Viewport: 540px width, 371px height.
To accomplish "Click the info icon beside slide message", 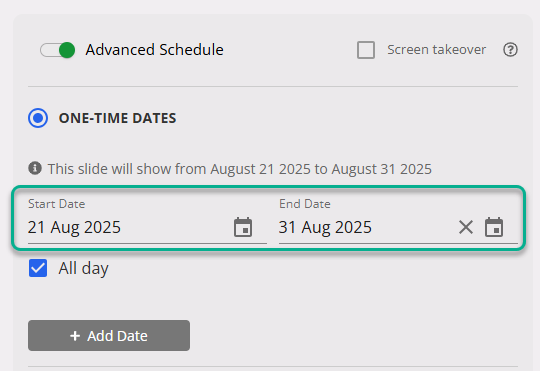I will point(35,168).
